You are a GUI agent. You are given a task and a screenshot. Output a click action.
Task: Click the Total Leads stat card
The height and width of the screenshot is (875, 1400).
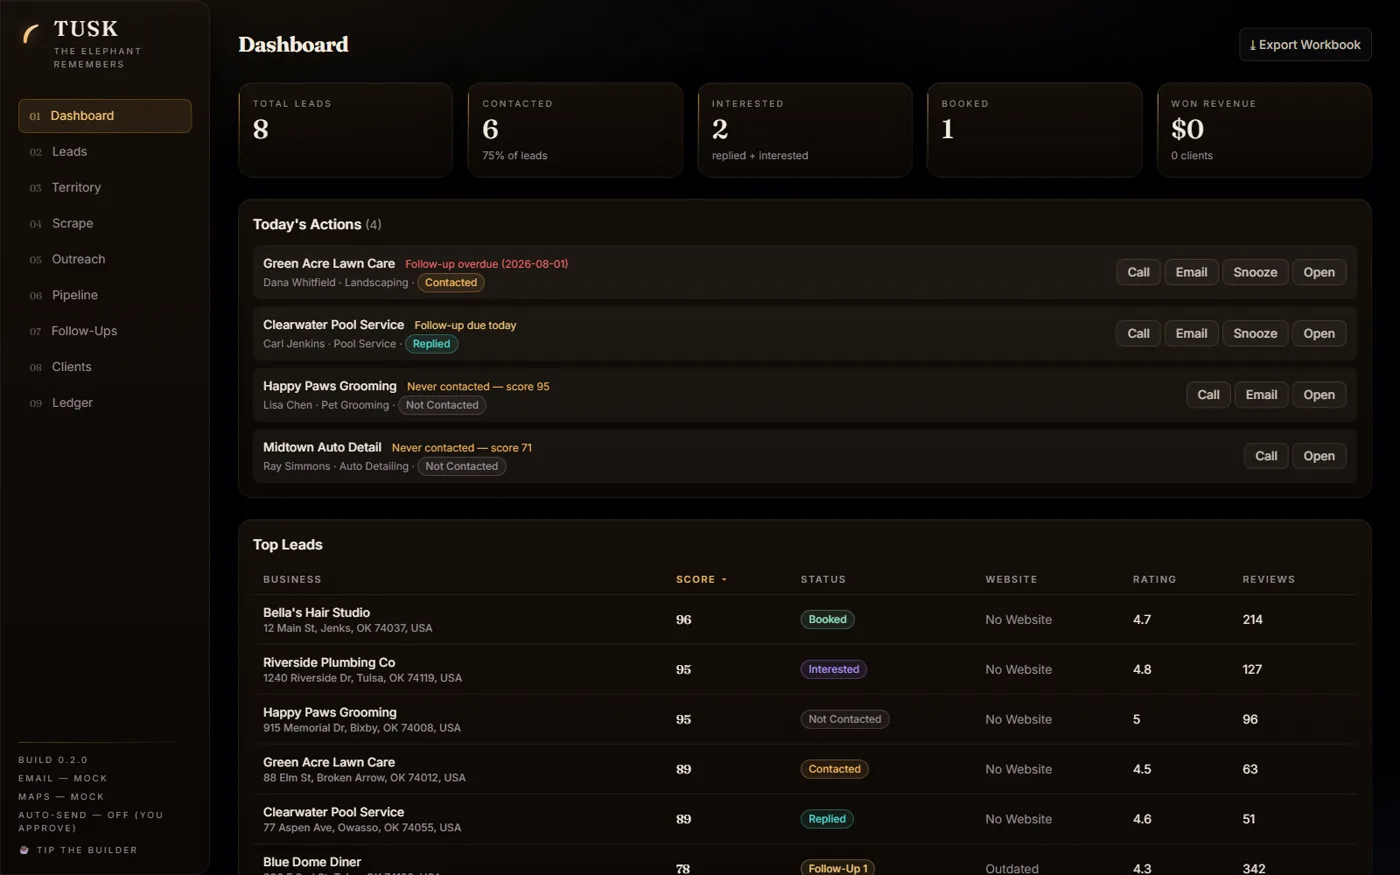345,130
